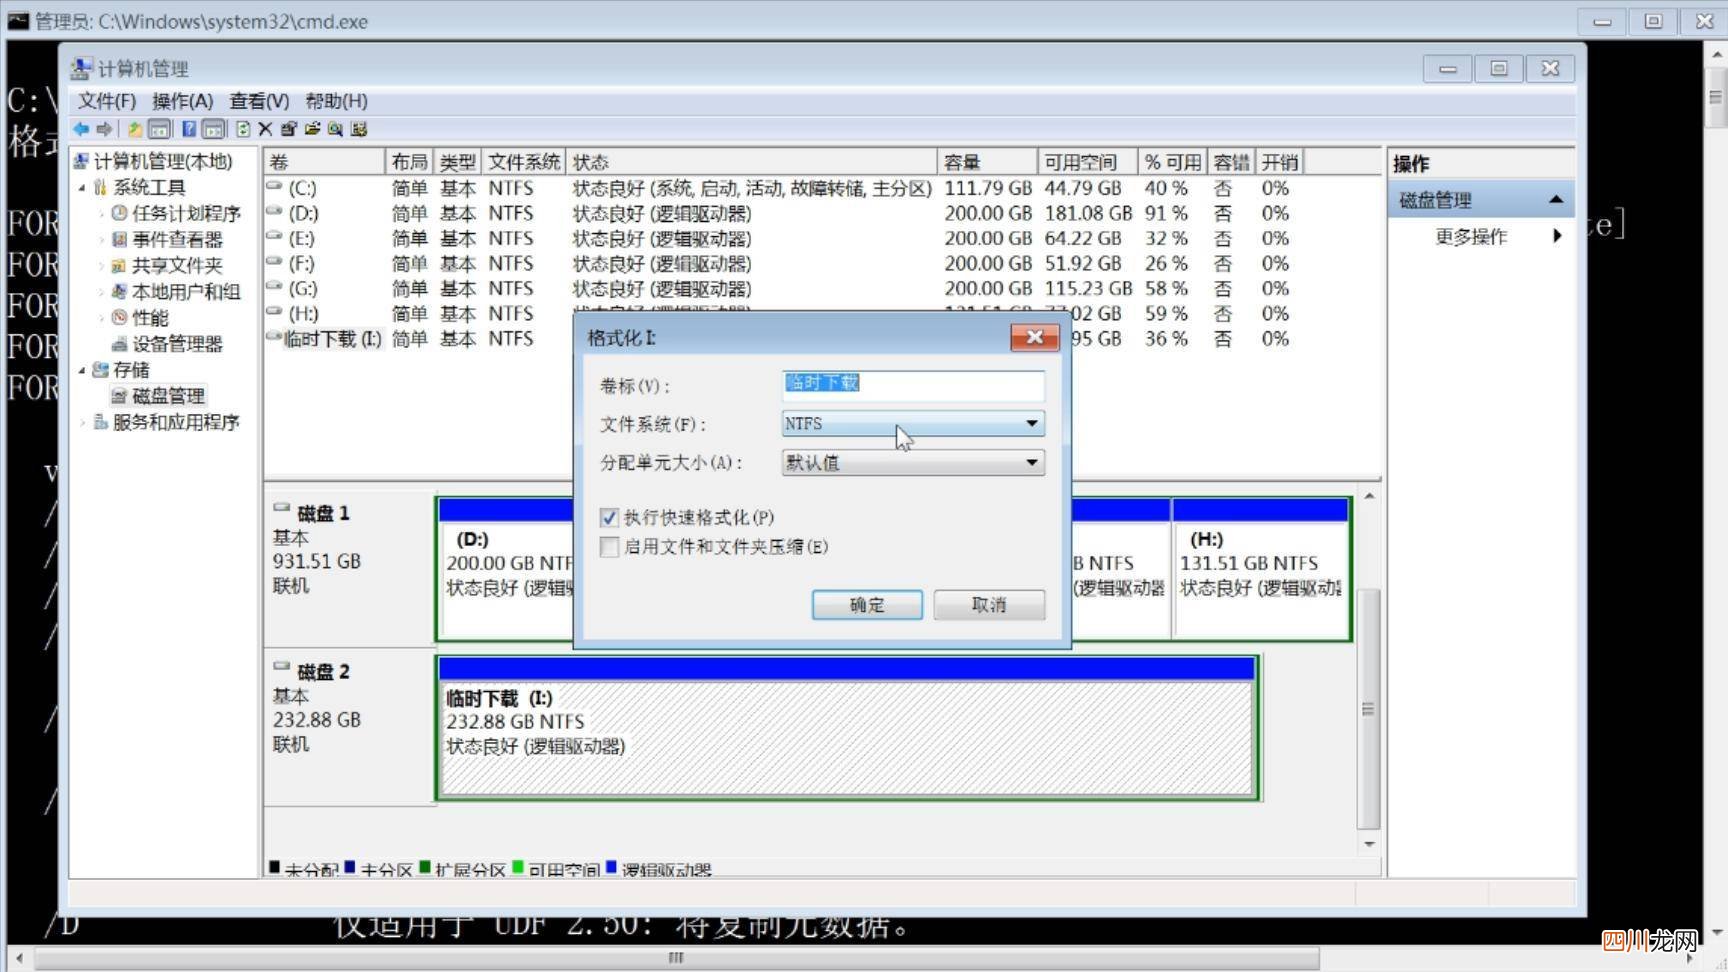Click the Services and Applications tree icon
This screenshot has height=972, width=1728.
pos(100,422)
